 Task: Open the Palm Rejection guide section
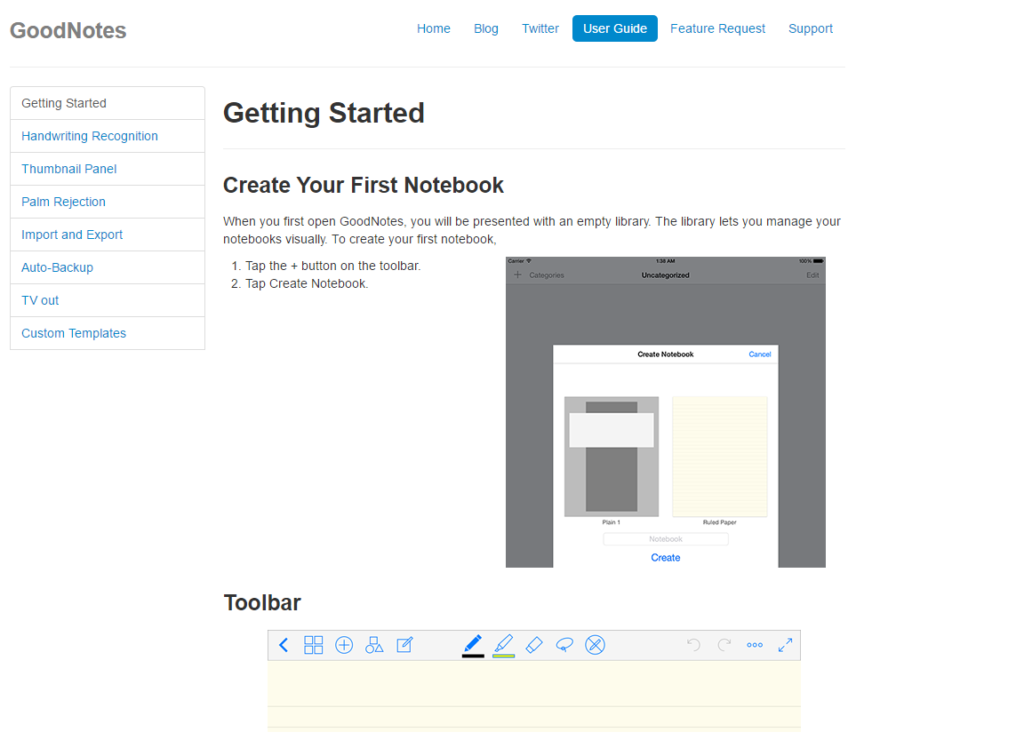pos(64,202)
